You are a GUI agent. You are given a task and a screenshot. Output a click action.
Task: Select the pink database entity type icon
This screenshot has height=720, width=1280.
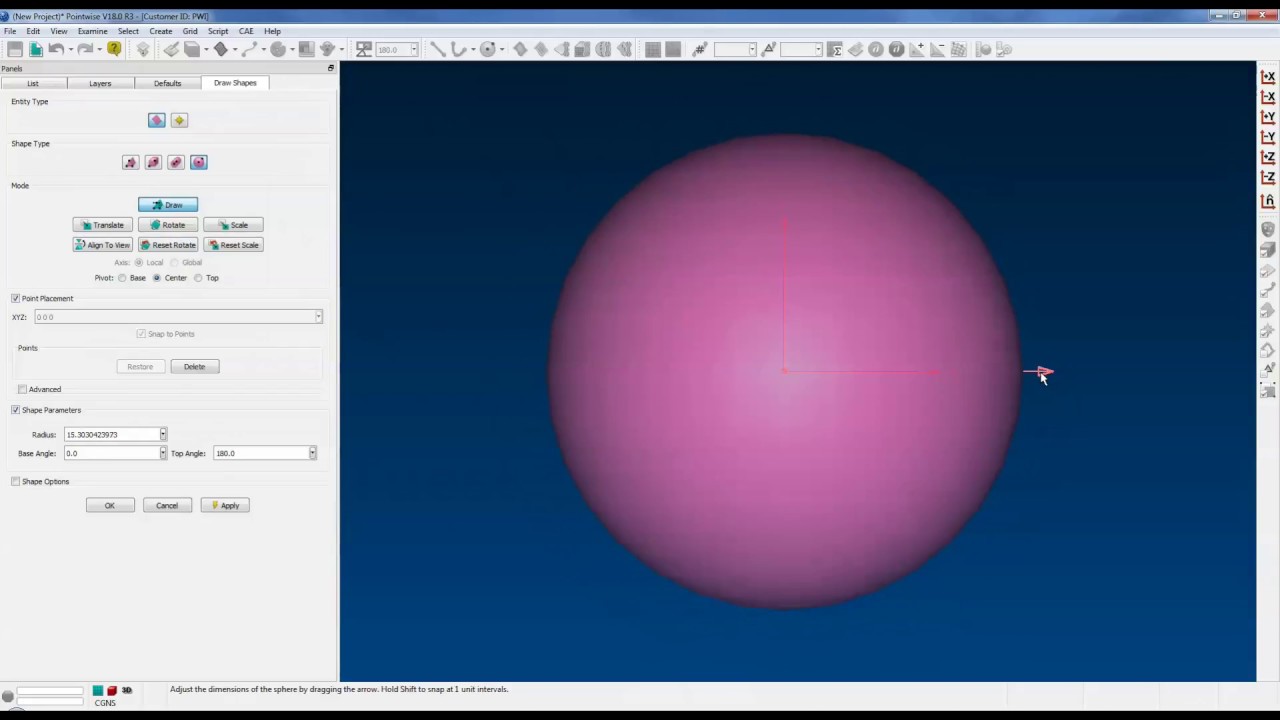156,120
